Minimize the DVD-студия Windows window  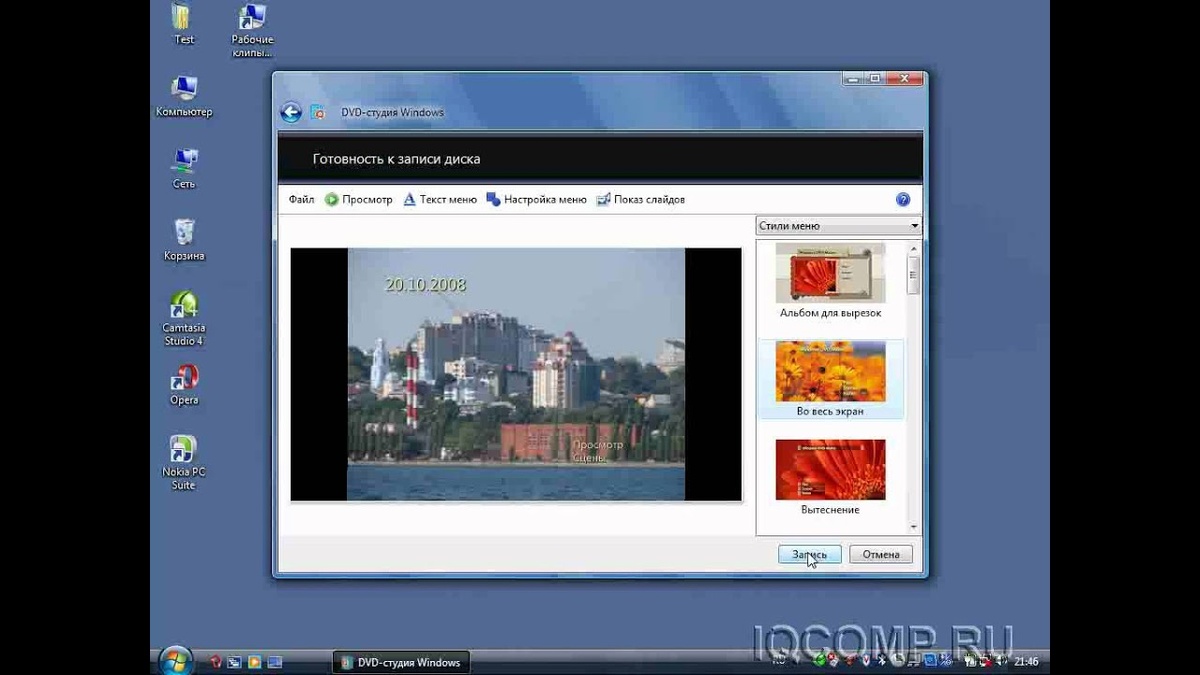(x=853, y=78)
